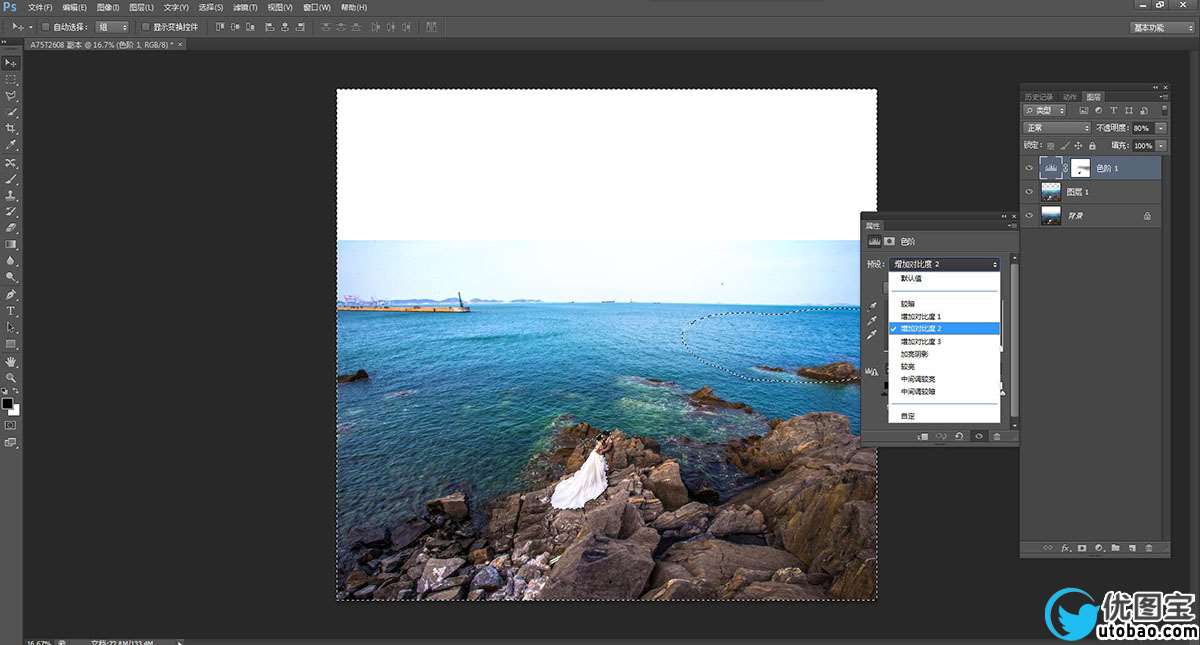Screen dimensions: 1200x645
Task: Select the History Brush tool
Action: point(11,212)
